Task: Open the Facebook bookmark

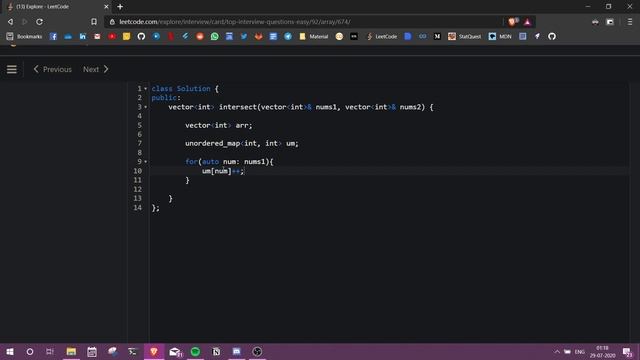Action: [53, 36]
